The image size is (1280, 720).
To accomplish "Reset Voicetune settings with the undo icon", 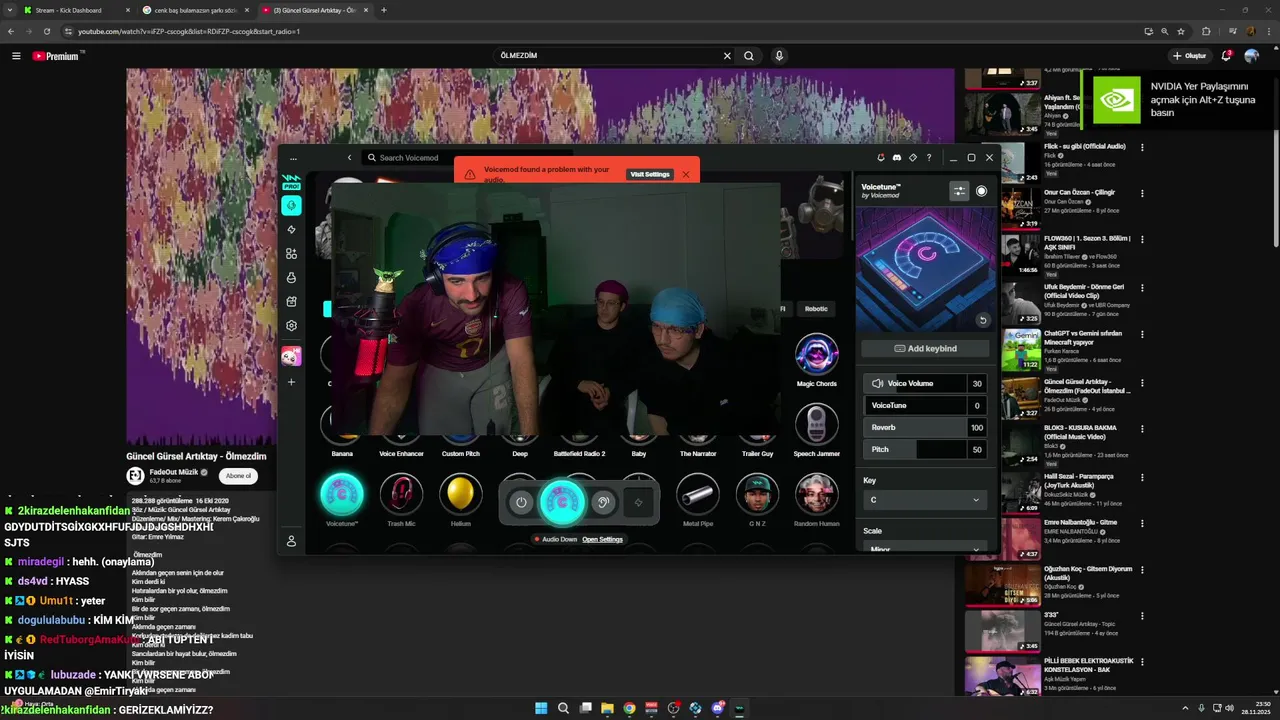I will [983, 320].
